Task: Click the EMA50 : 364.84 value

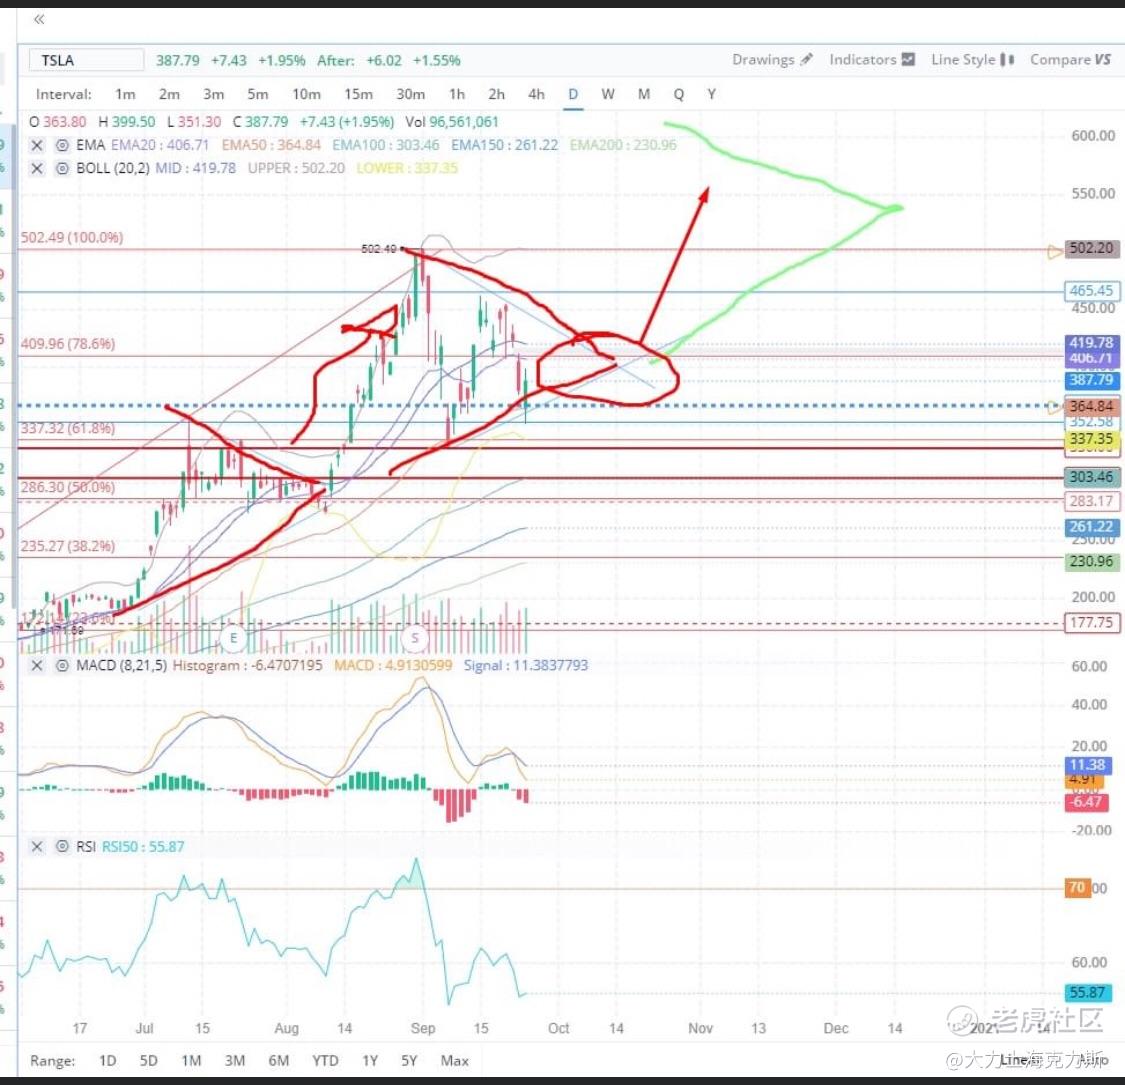Action: coord(271,145)
